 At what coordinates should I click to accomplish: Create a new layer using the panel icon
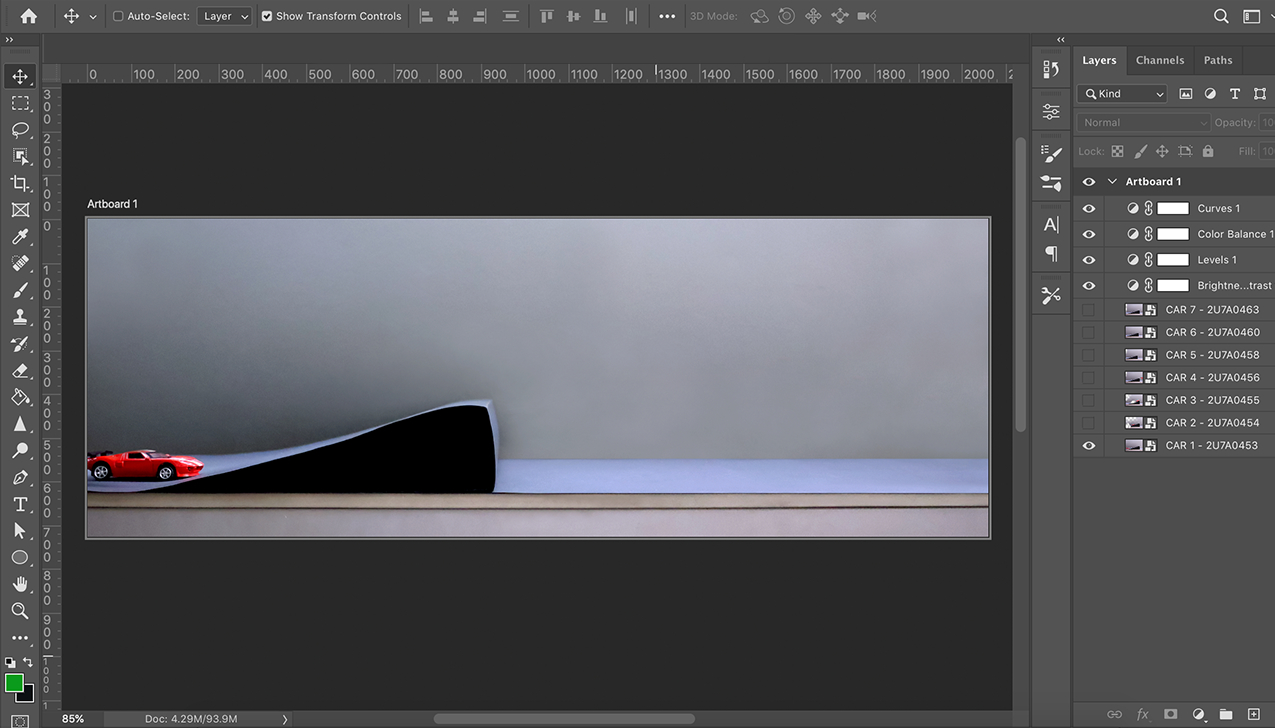click(1253, 715)
